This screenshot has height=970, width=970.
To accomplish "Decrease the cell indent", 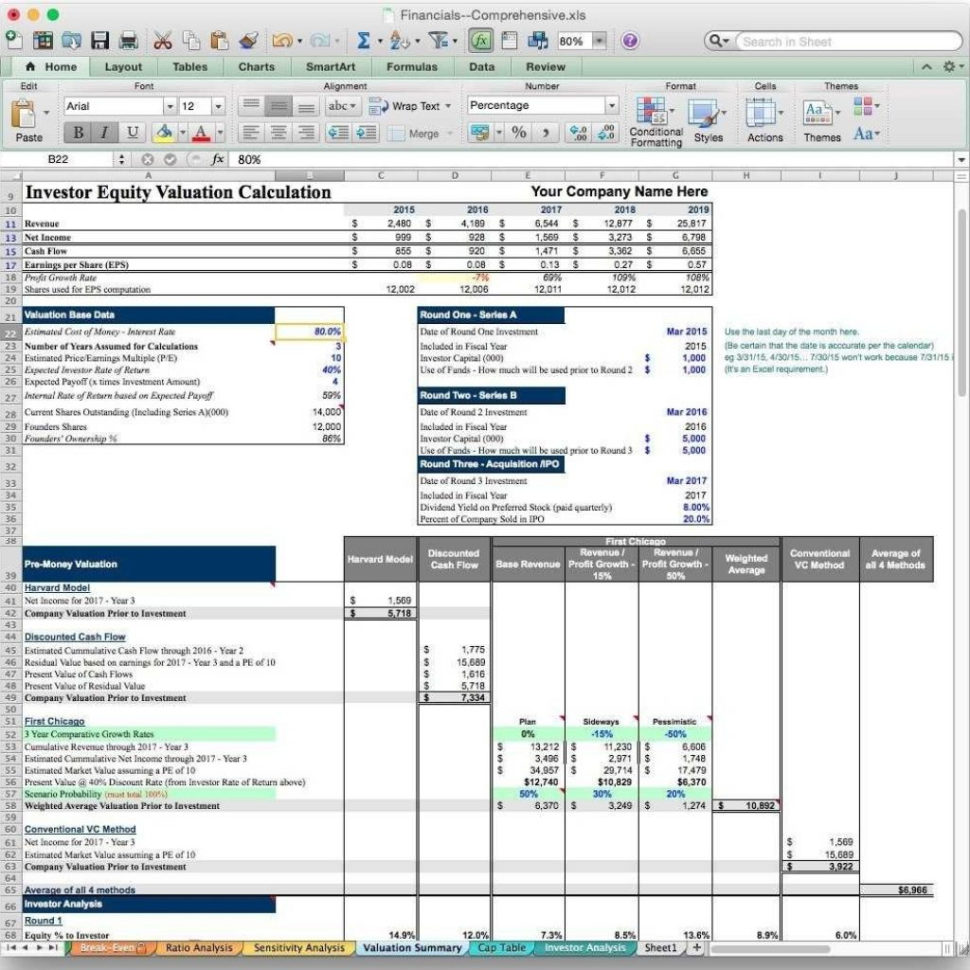I will (338, 132).
